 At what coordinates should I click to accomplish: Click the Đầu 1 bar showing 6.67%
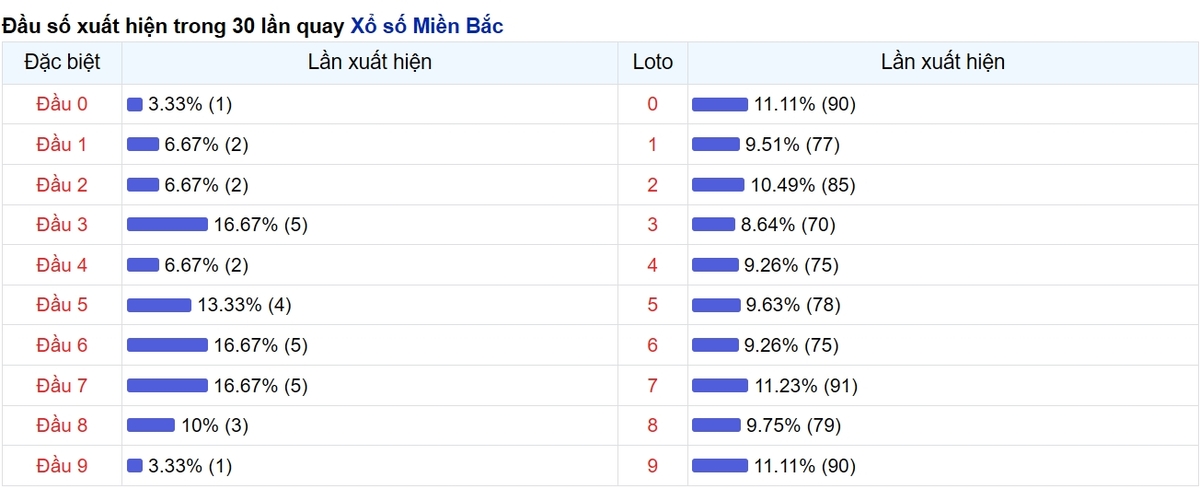coord(143,145)
